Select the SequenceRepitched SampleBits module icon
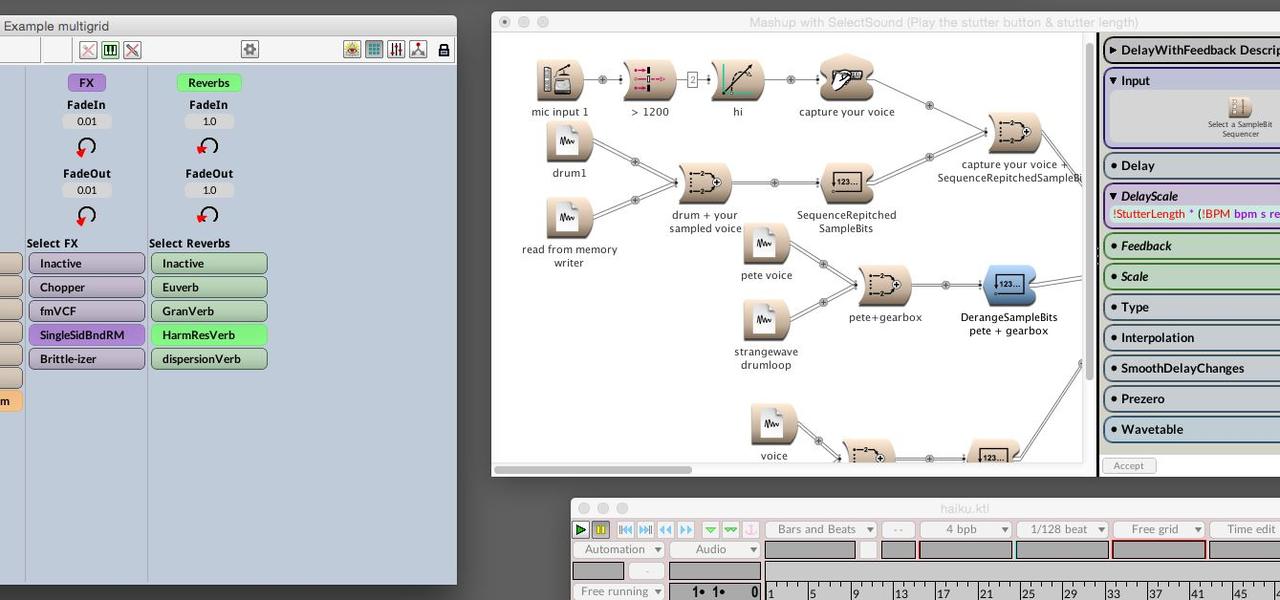Screen dimensions: 1280x600 click(846, 183)
